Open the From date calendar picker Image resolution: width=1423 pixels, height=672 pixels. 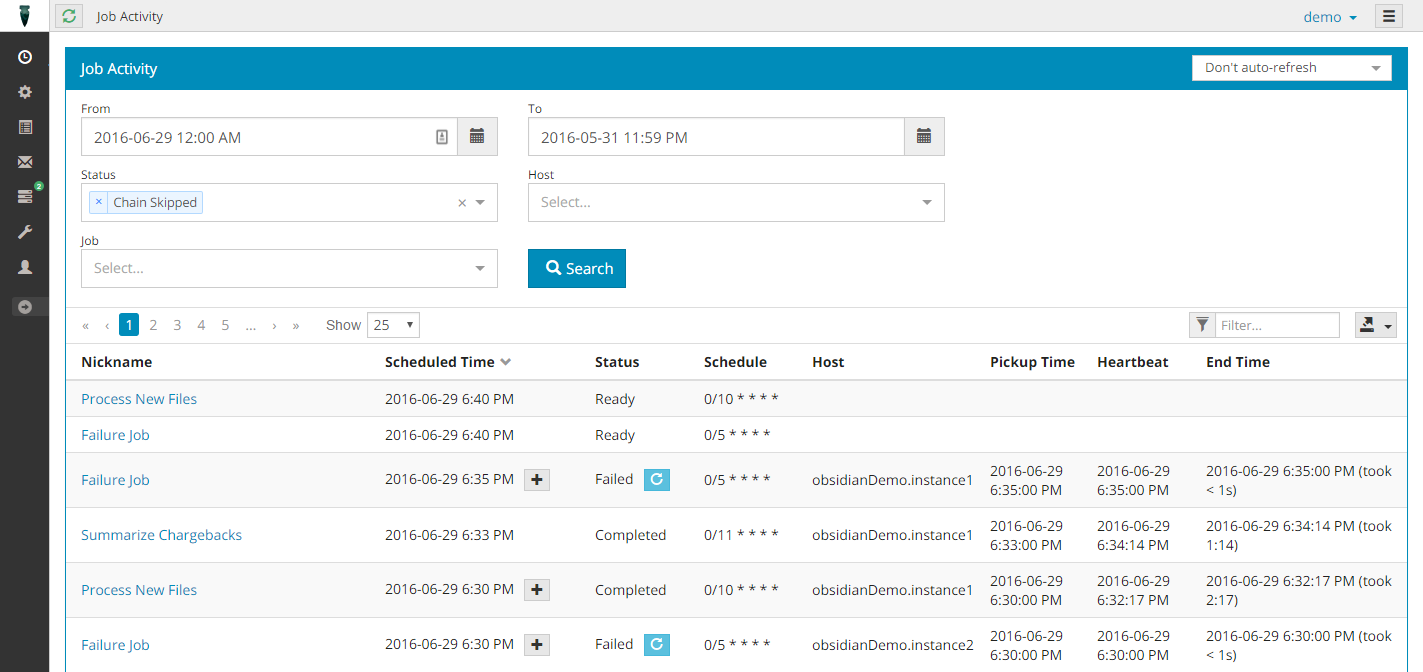point(477,137)
